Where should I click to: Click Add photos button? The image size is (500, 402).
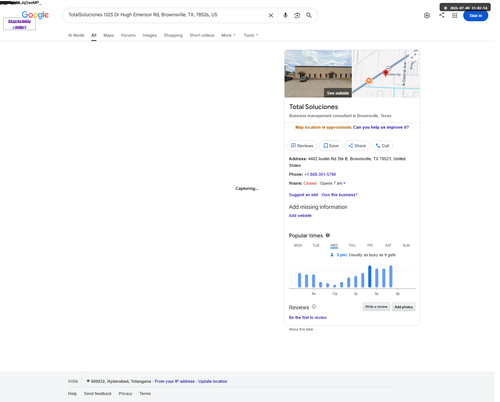click(403, 307)
